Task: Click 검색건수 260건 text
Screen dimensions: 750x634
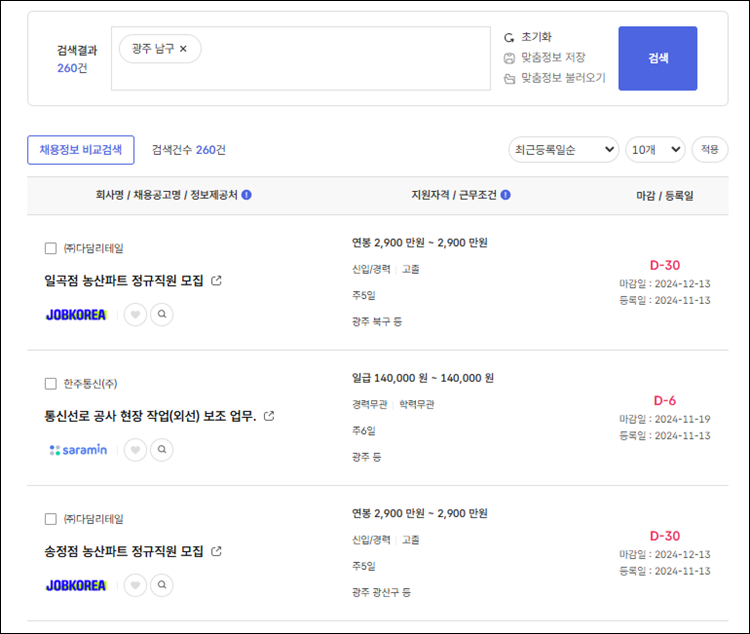Action: coord(188,150)
